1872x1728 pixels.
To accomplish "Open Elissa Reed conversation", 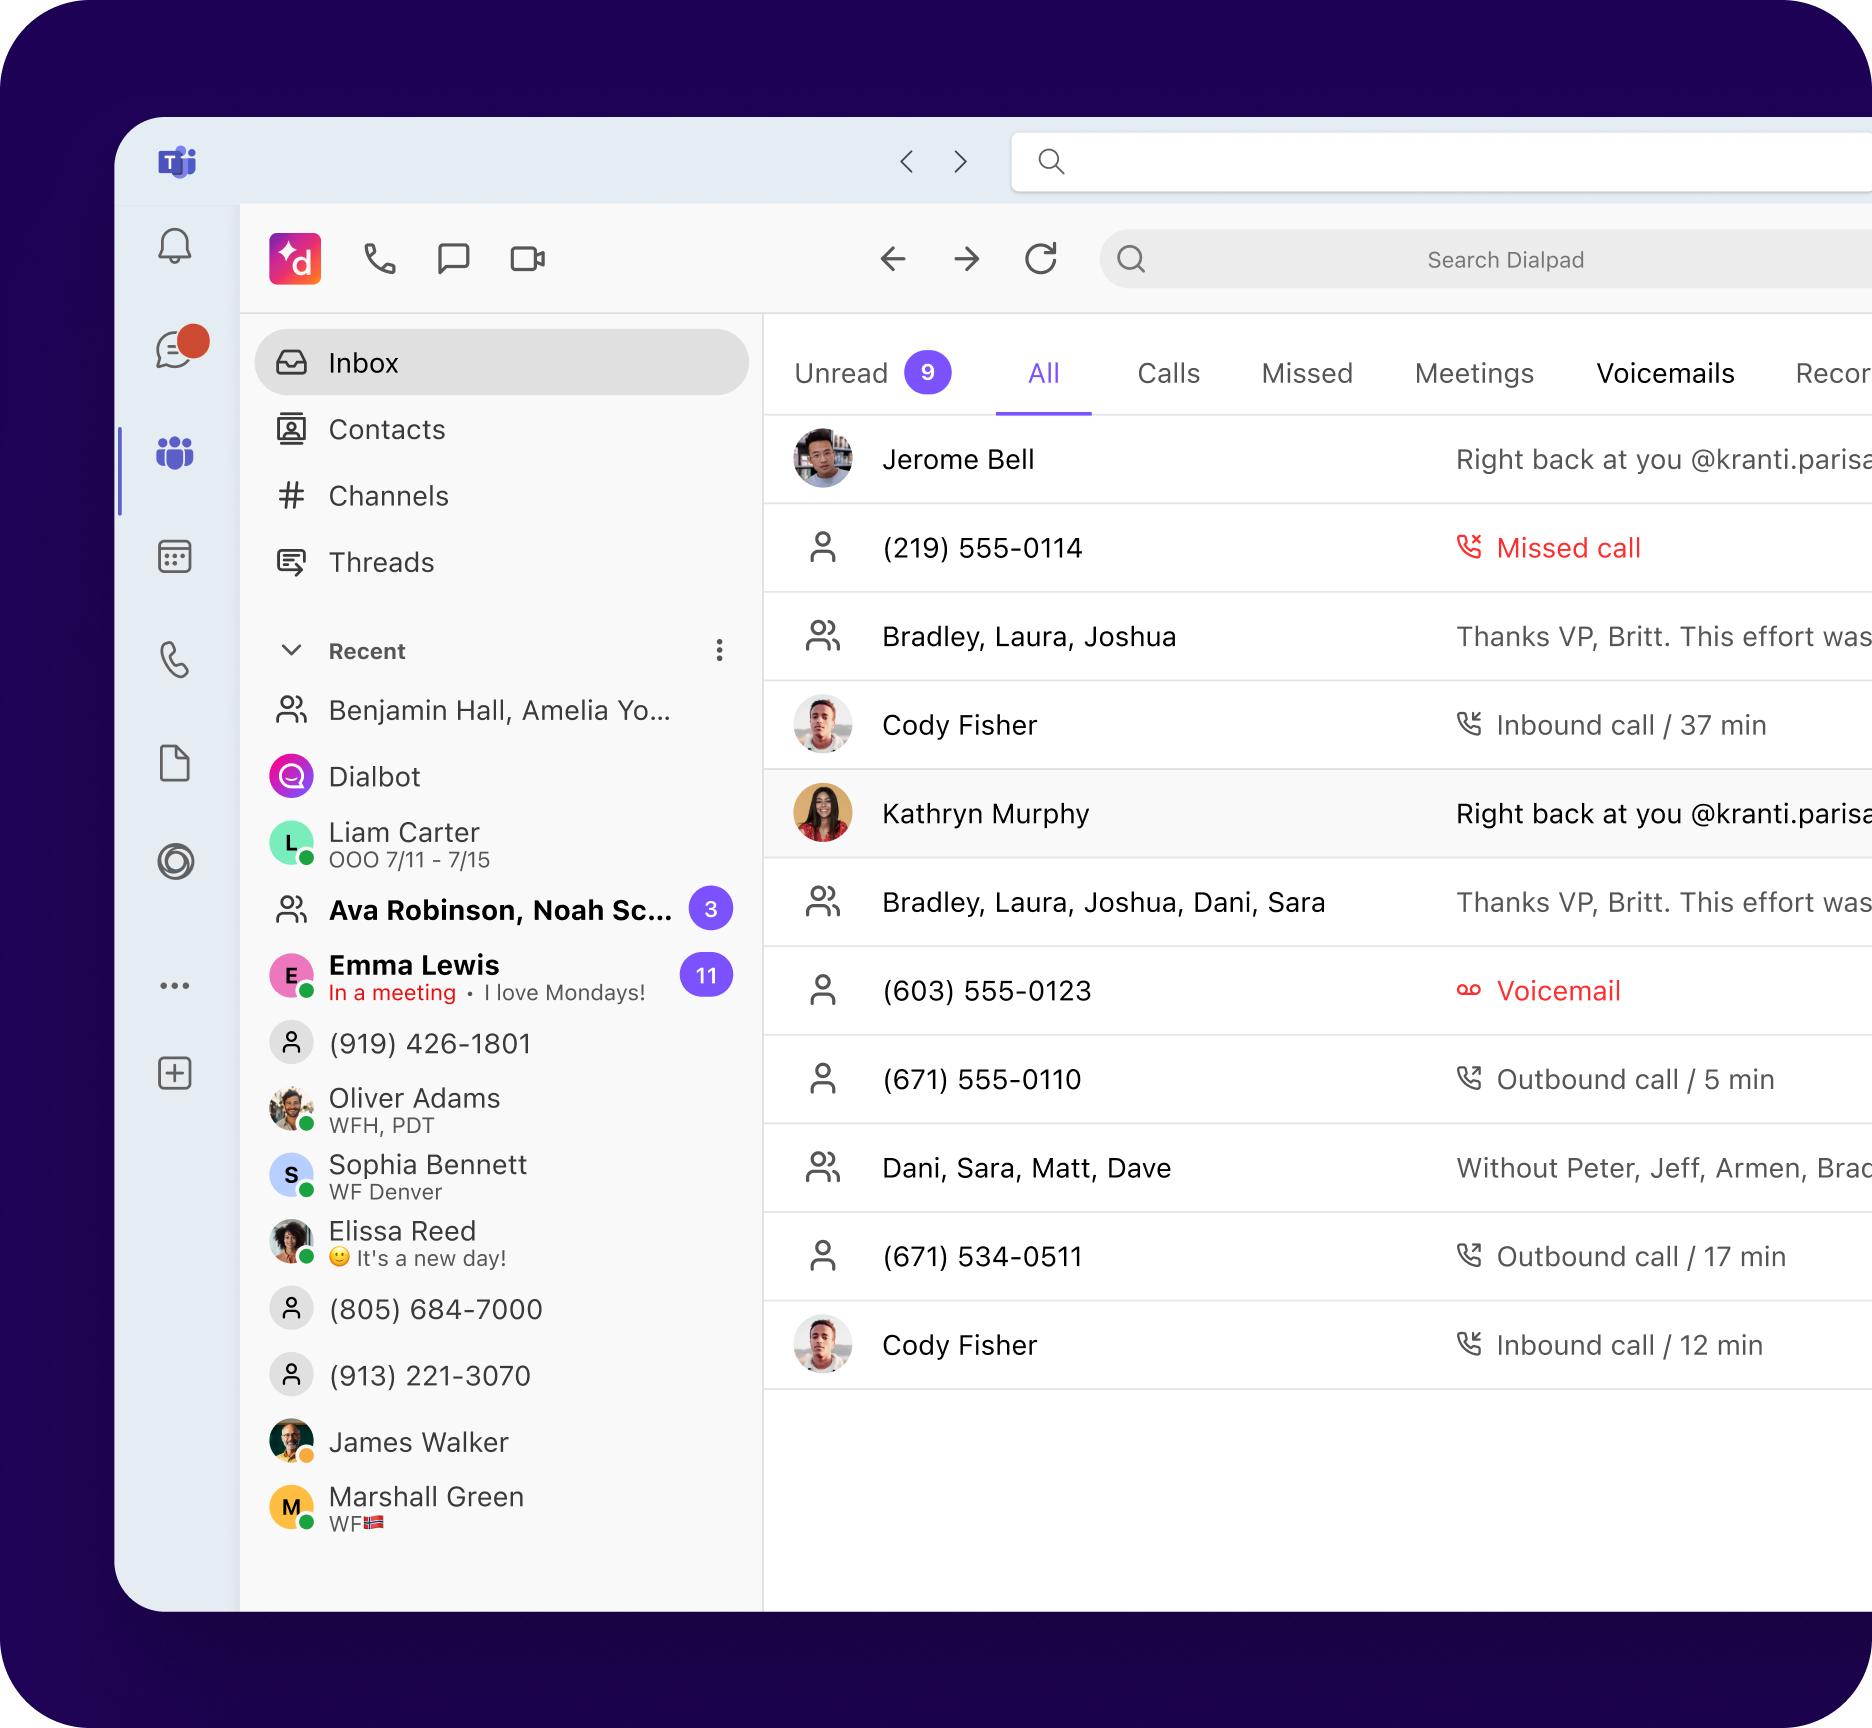I will pos(502,1242).
